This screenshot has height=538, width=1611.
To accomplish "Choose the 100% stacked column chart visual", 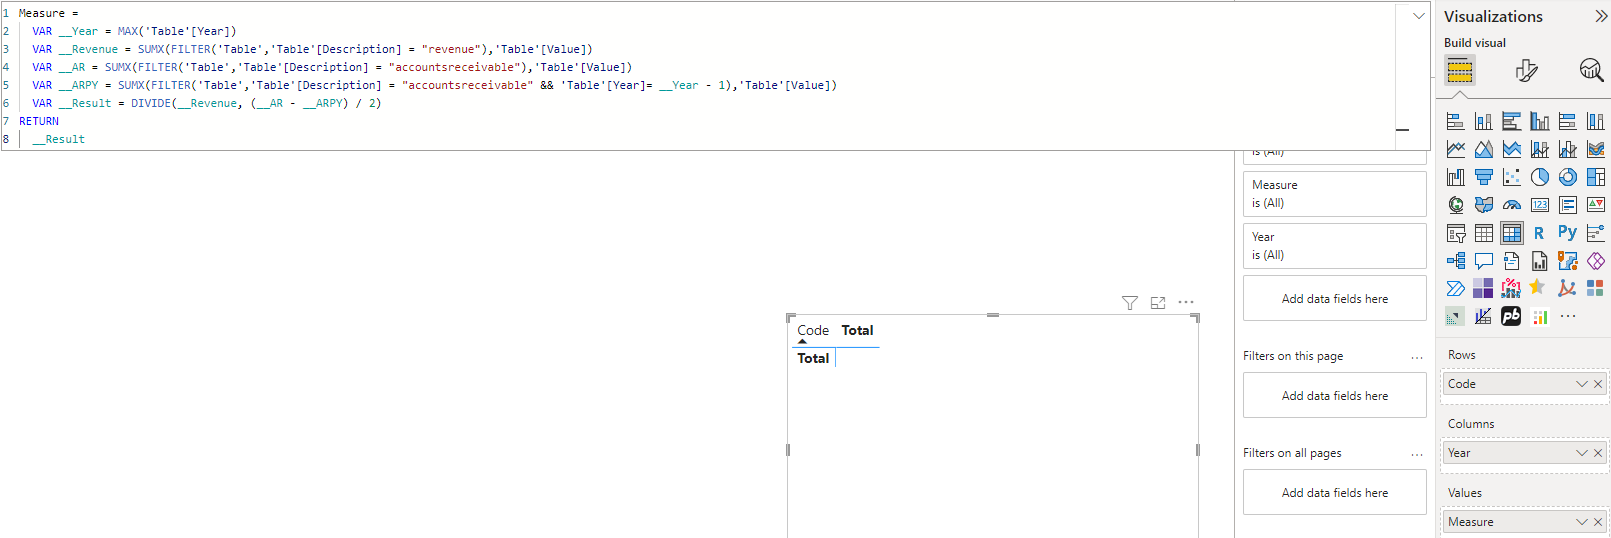I will click(1596, 121).
